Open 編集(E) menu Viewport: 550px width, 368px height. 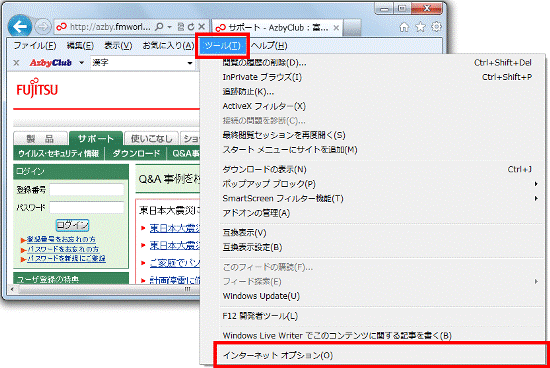[x=80, y=46]
